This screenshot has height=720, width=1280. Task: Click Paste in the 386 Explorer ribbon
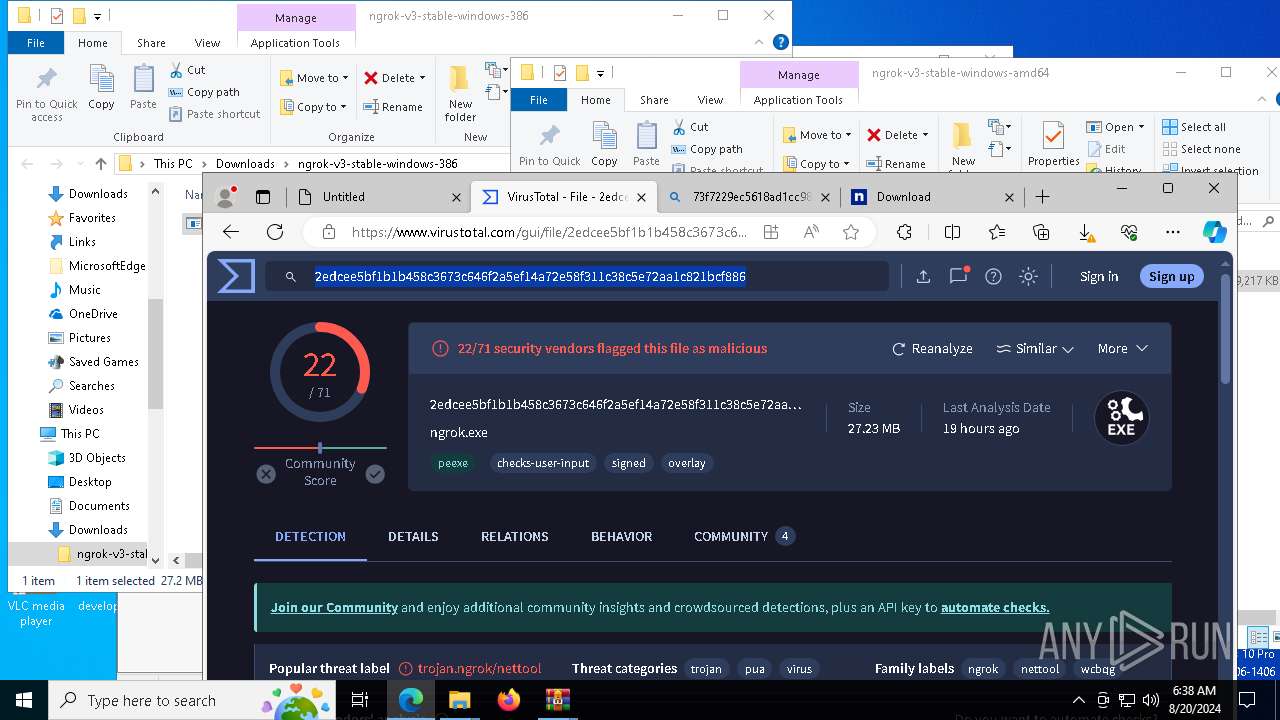[x=143, y=88]
